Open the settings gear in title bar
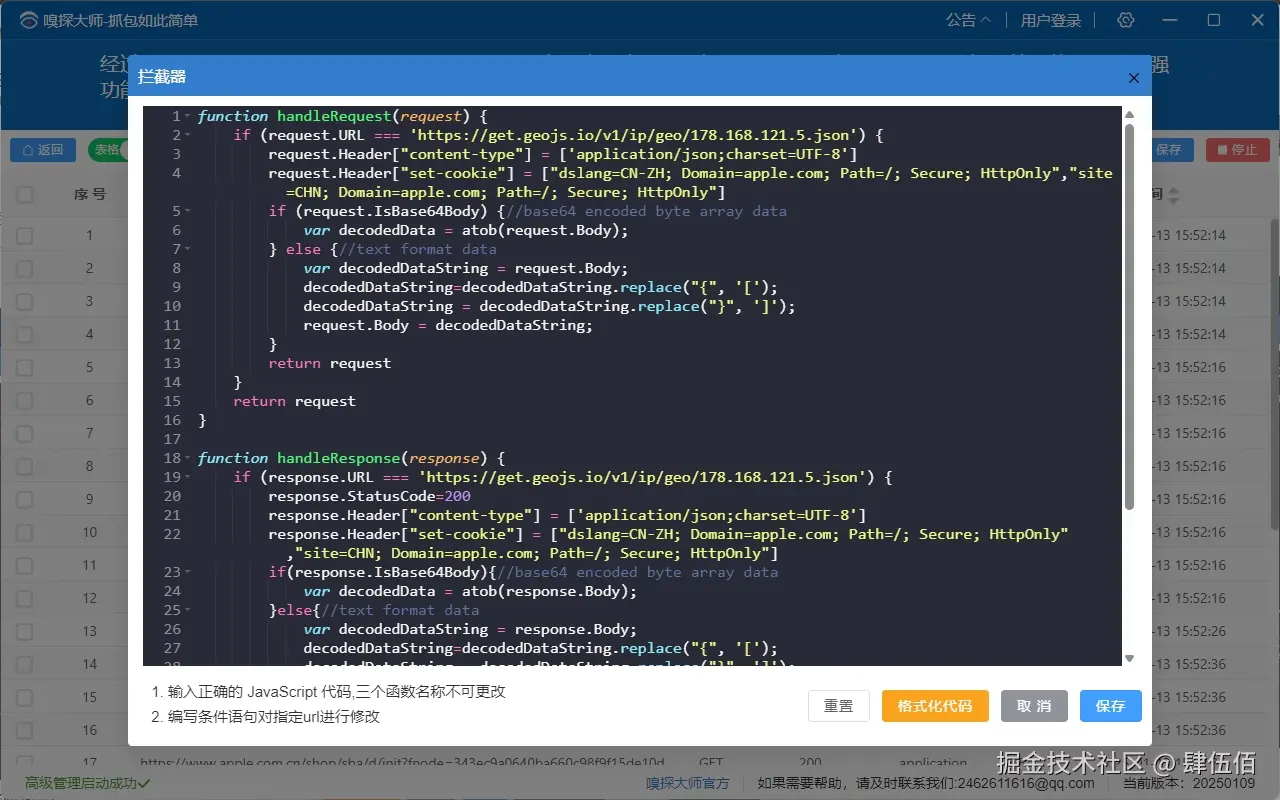This screenshot has width=1280, height=800. 1126,20
